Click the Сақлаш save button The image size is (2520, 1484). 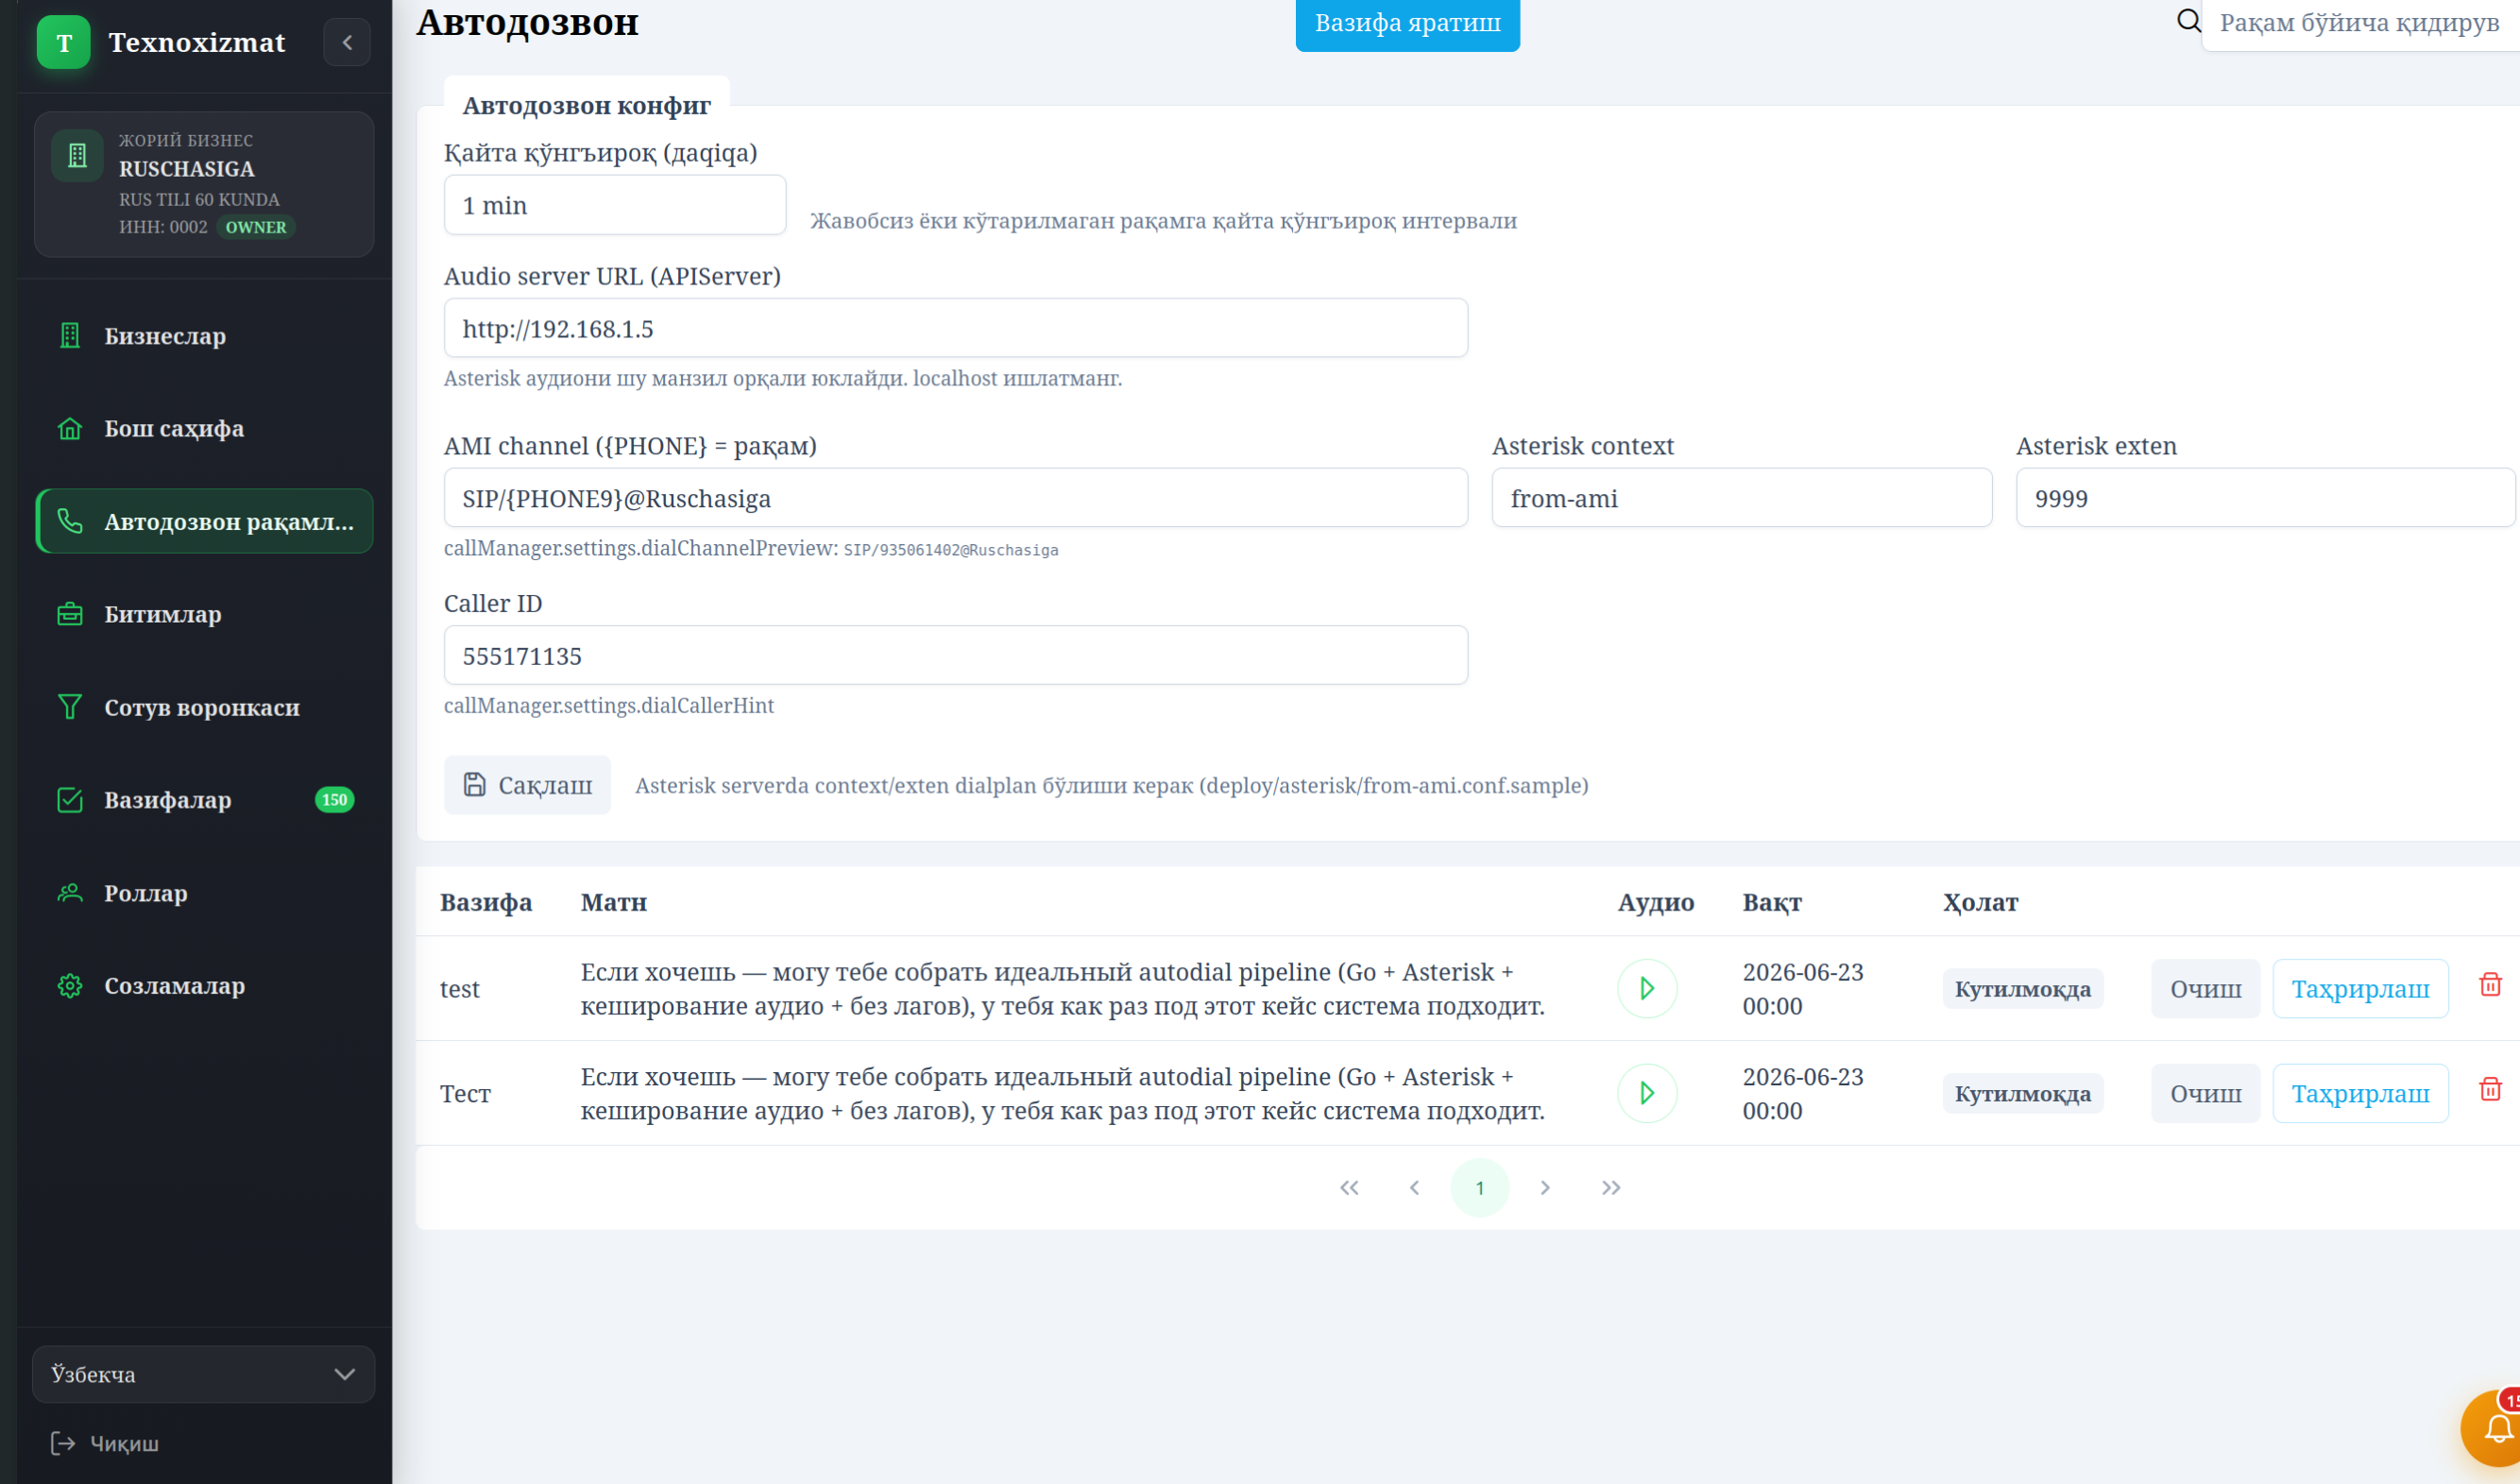(x=527, y=785)
